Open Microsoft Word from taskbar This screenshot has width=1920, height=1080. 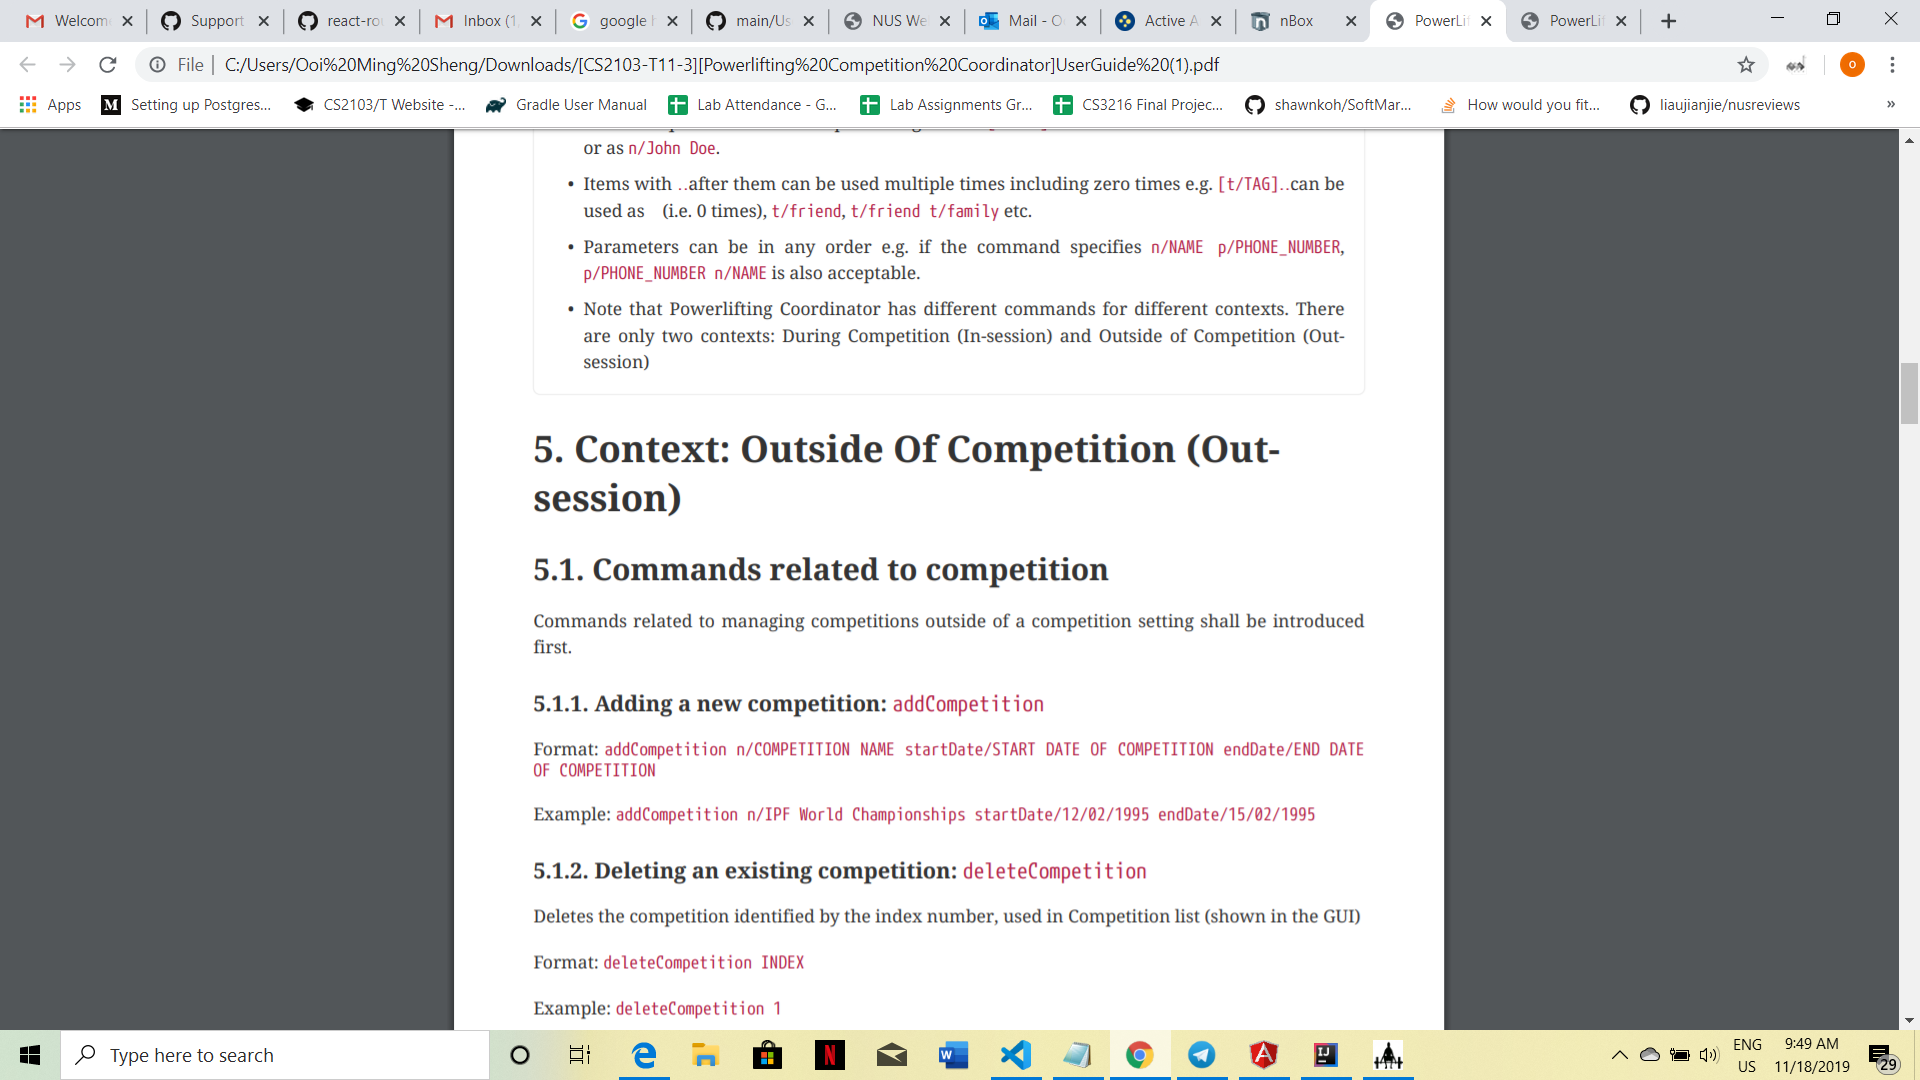[953, 1055]
